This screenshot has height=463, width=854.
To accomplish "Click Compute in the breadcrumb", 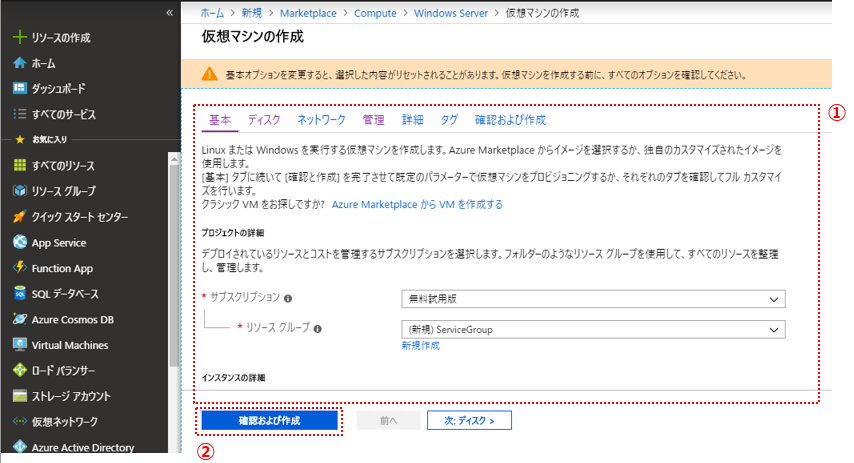I will (x=375, y=13).
